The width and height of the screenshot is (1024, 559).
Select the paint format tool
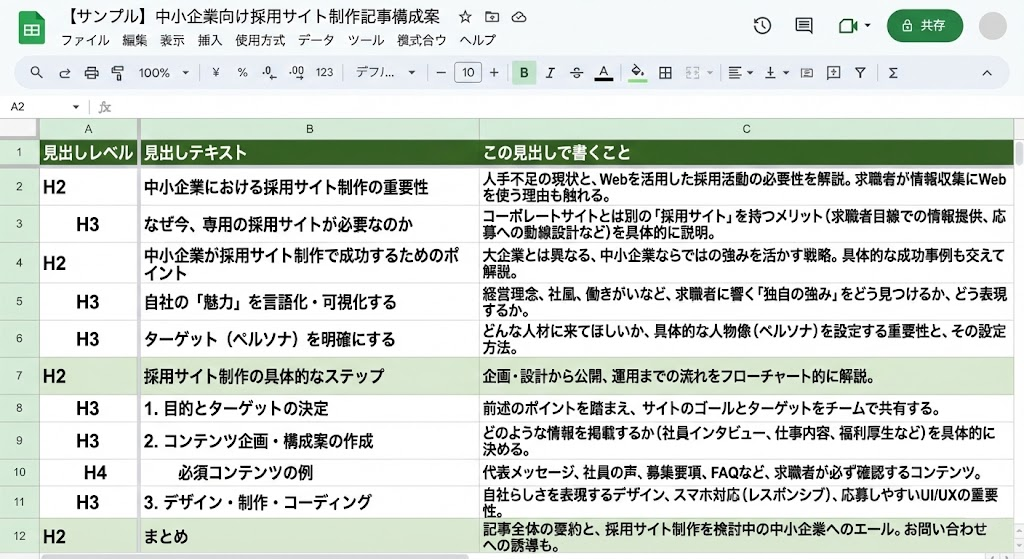point(117,73)
